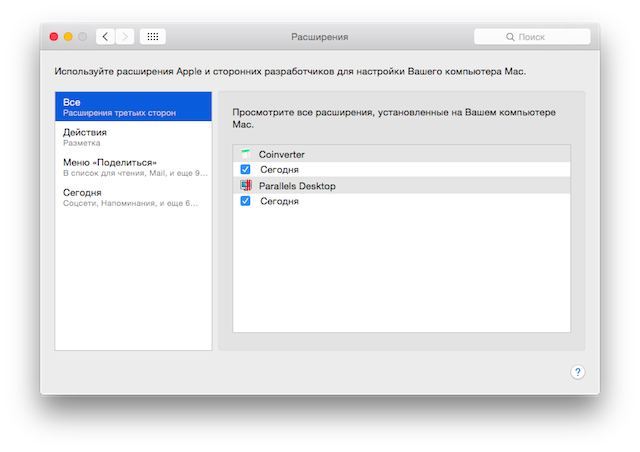Click the Разметка subtitle
This screenshot has width=640, height=452.
(x=82, y=143)
